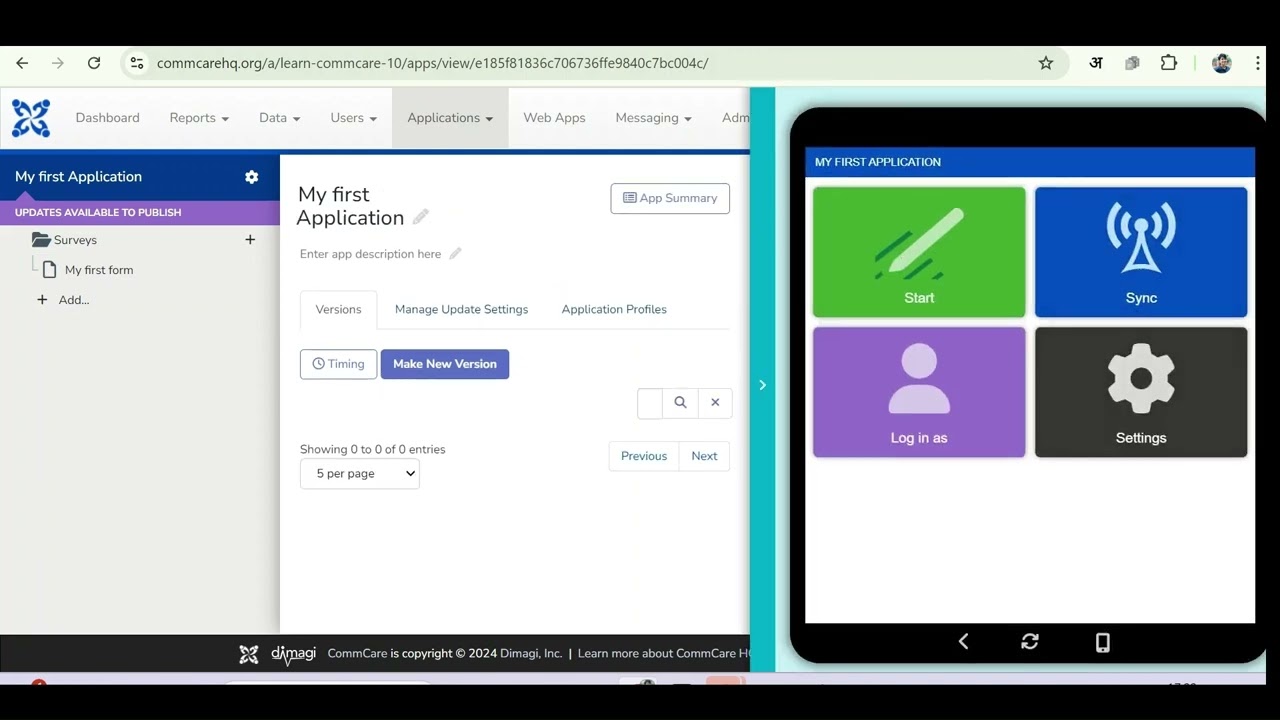Open My first form in sidebar
1280x720 pixels.
99,270
